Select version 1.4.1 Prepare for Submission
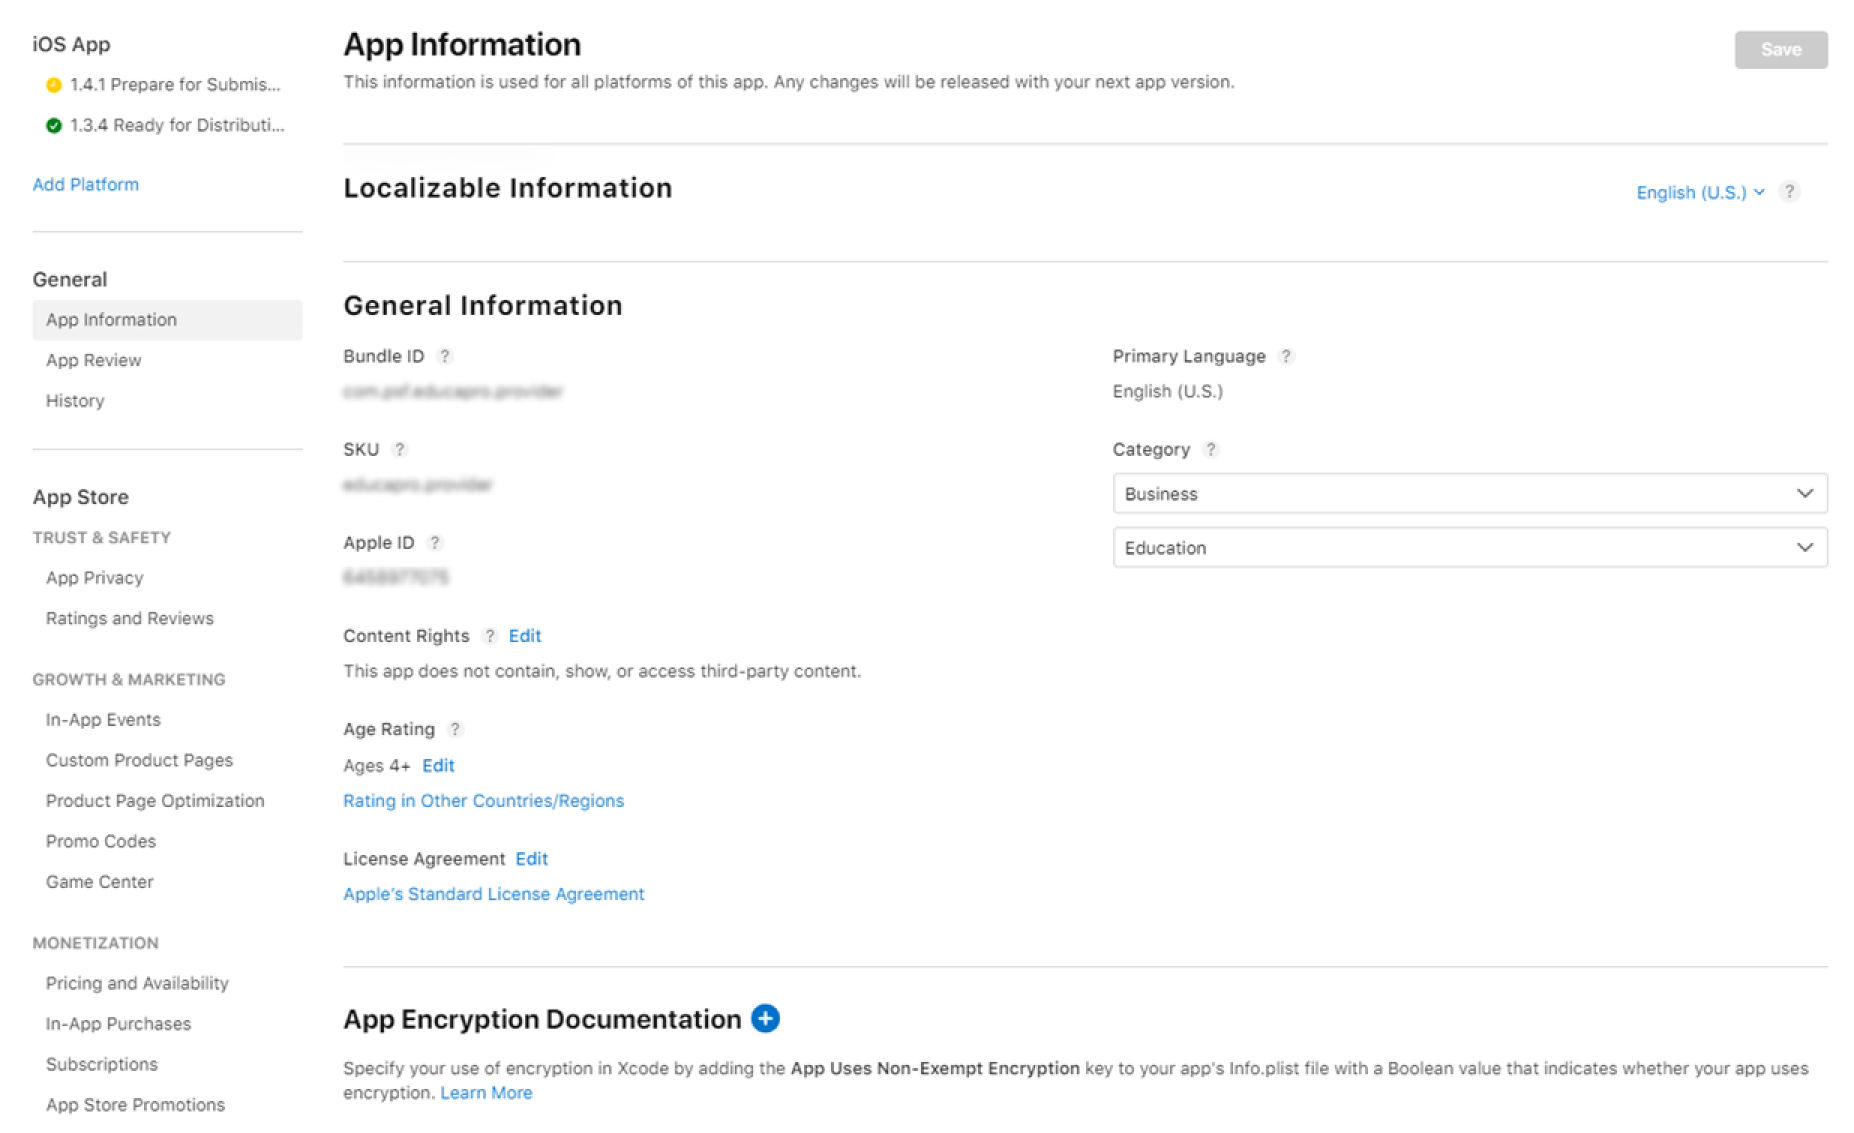 (174, 85)
